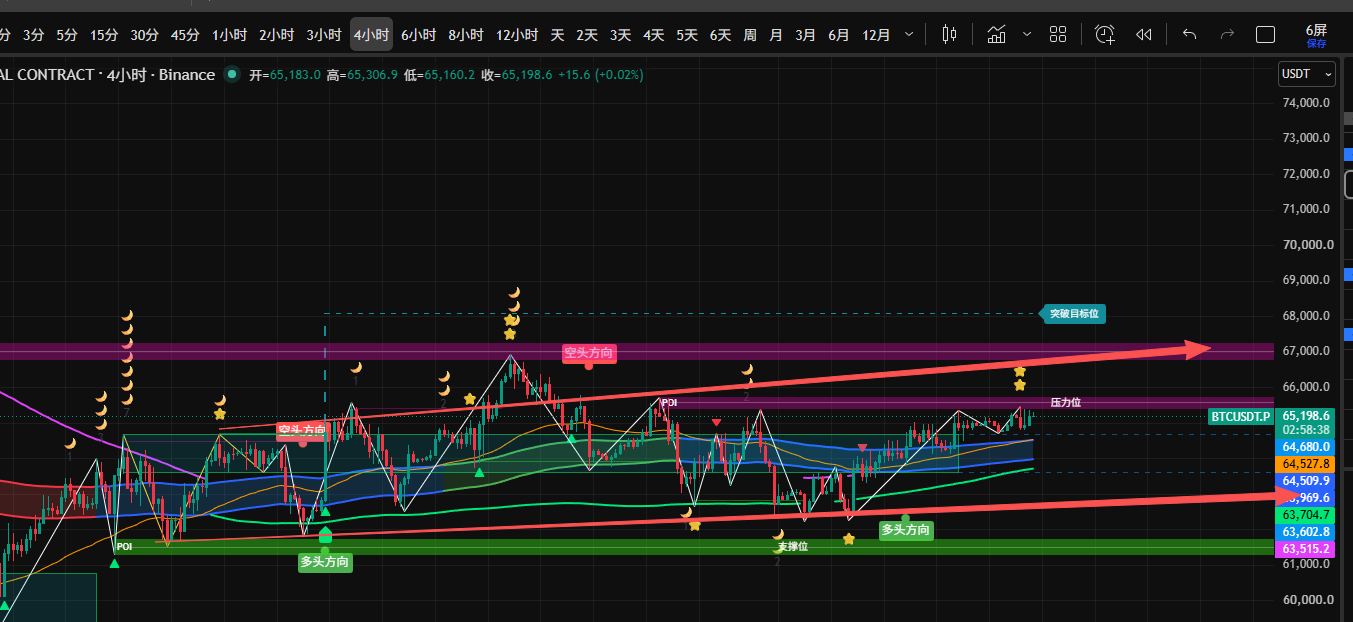Select the 2小时 interval
This screenshot has height=622, width=1353.
(x=276, y=34)
